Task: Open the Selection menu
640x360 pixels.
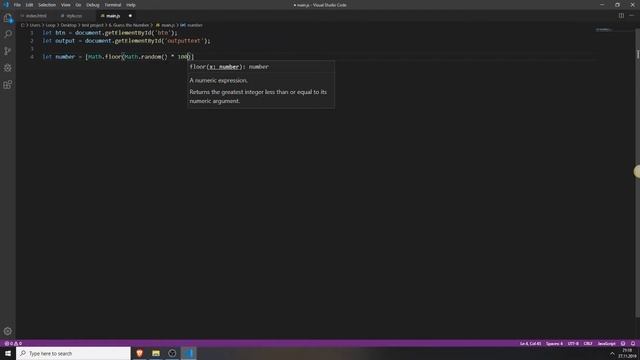Action: [47, 5]
